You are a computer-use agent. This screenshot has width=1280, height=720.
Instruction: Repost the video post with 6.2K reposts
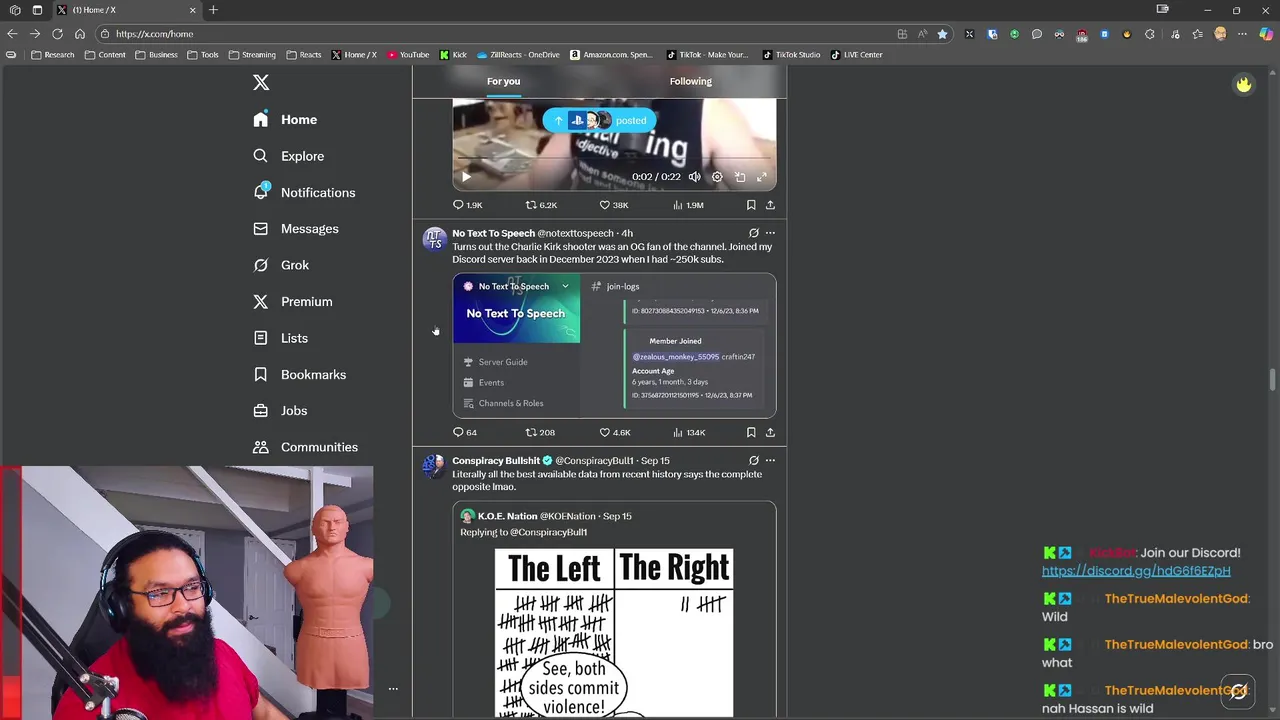click(541, 205)
